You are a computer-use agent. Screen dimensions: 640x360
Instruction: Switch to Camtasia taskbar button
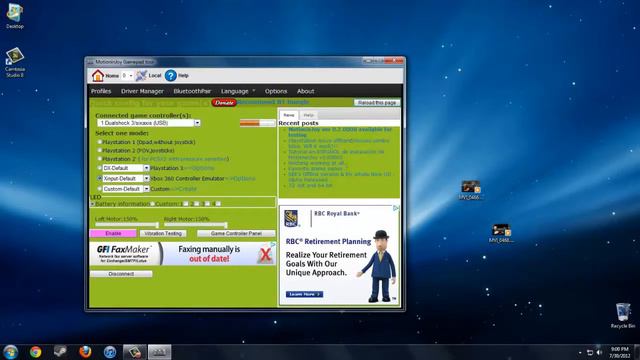[135, 352]
